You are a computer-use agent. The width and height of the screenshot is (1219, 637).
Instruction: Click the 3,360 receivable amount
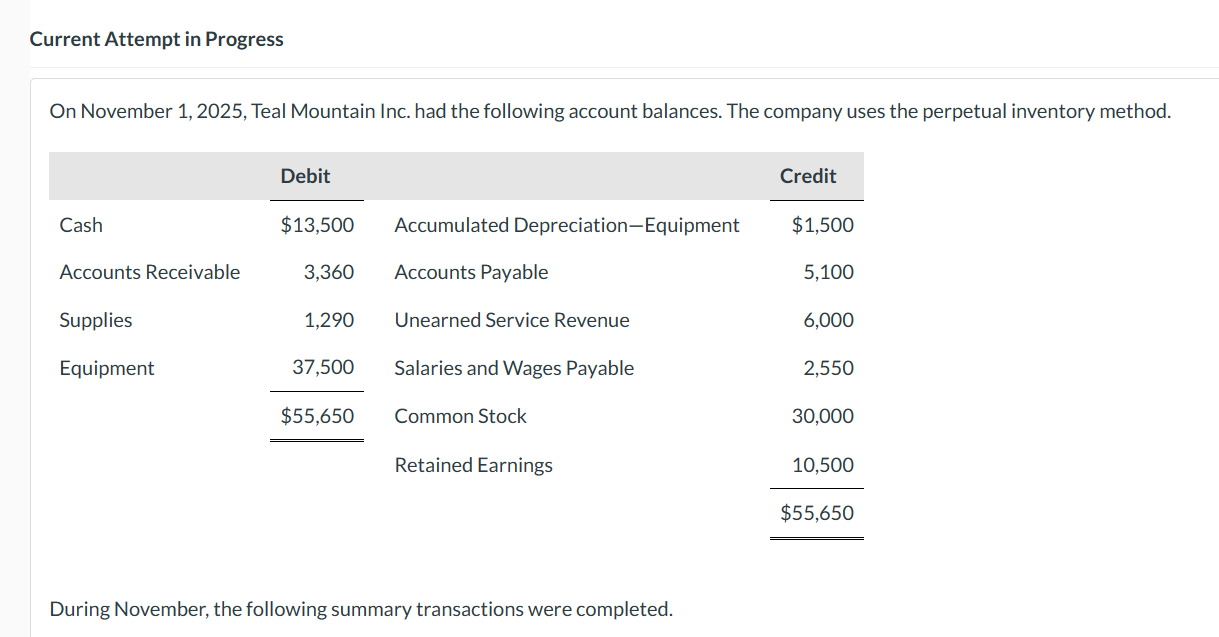pos(329,272)
